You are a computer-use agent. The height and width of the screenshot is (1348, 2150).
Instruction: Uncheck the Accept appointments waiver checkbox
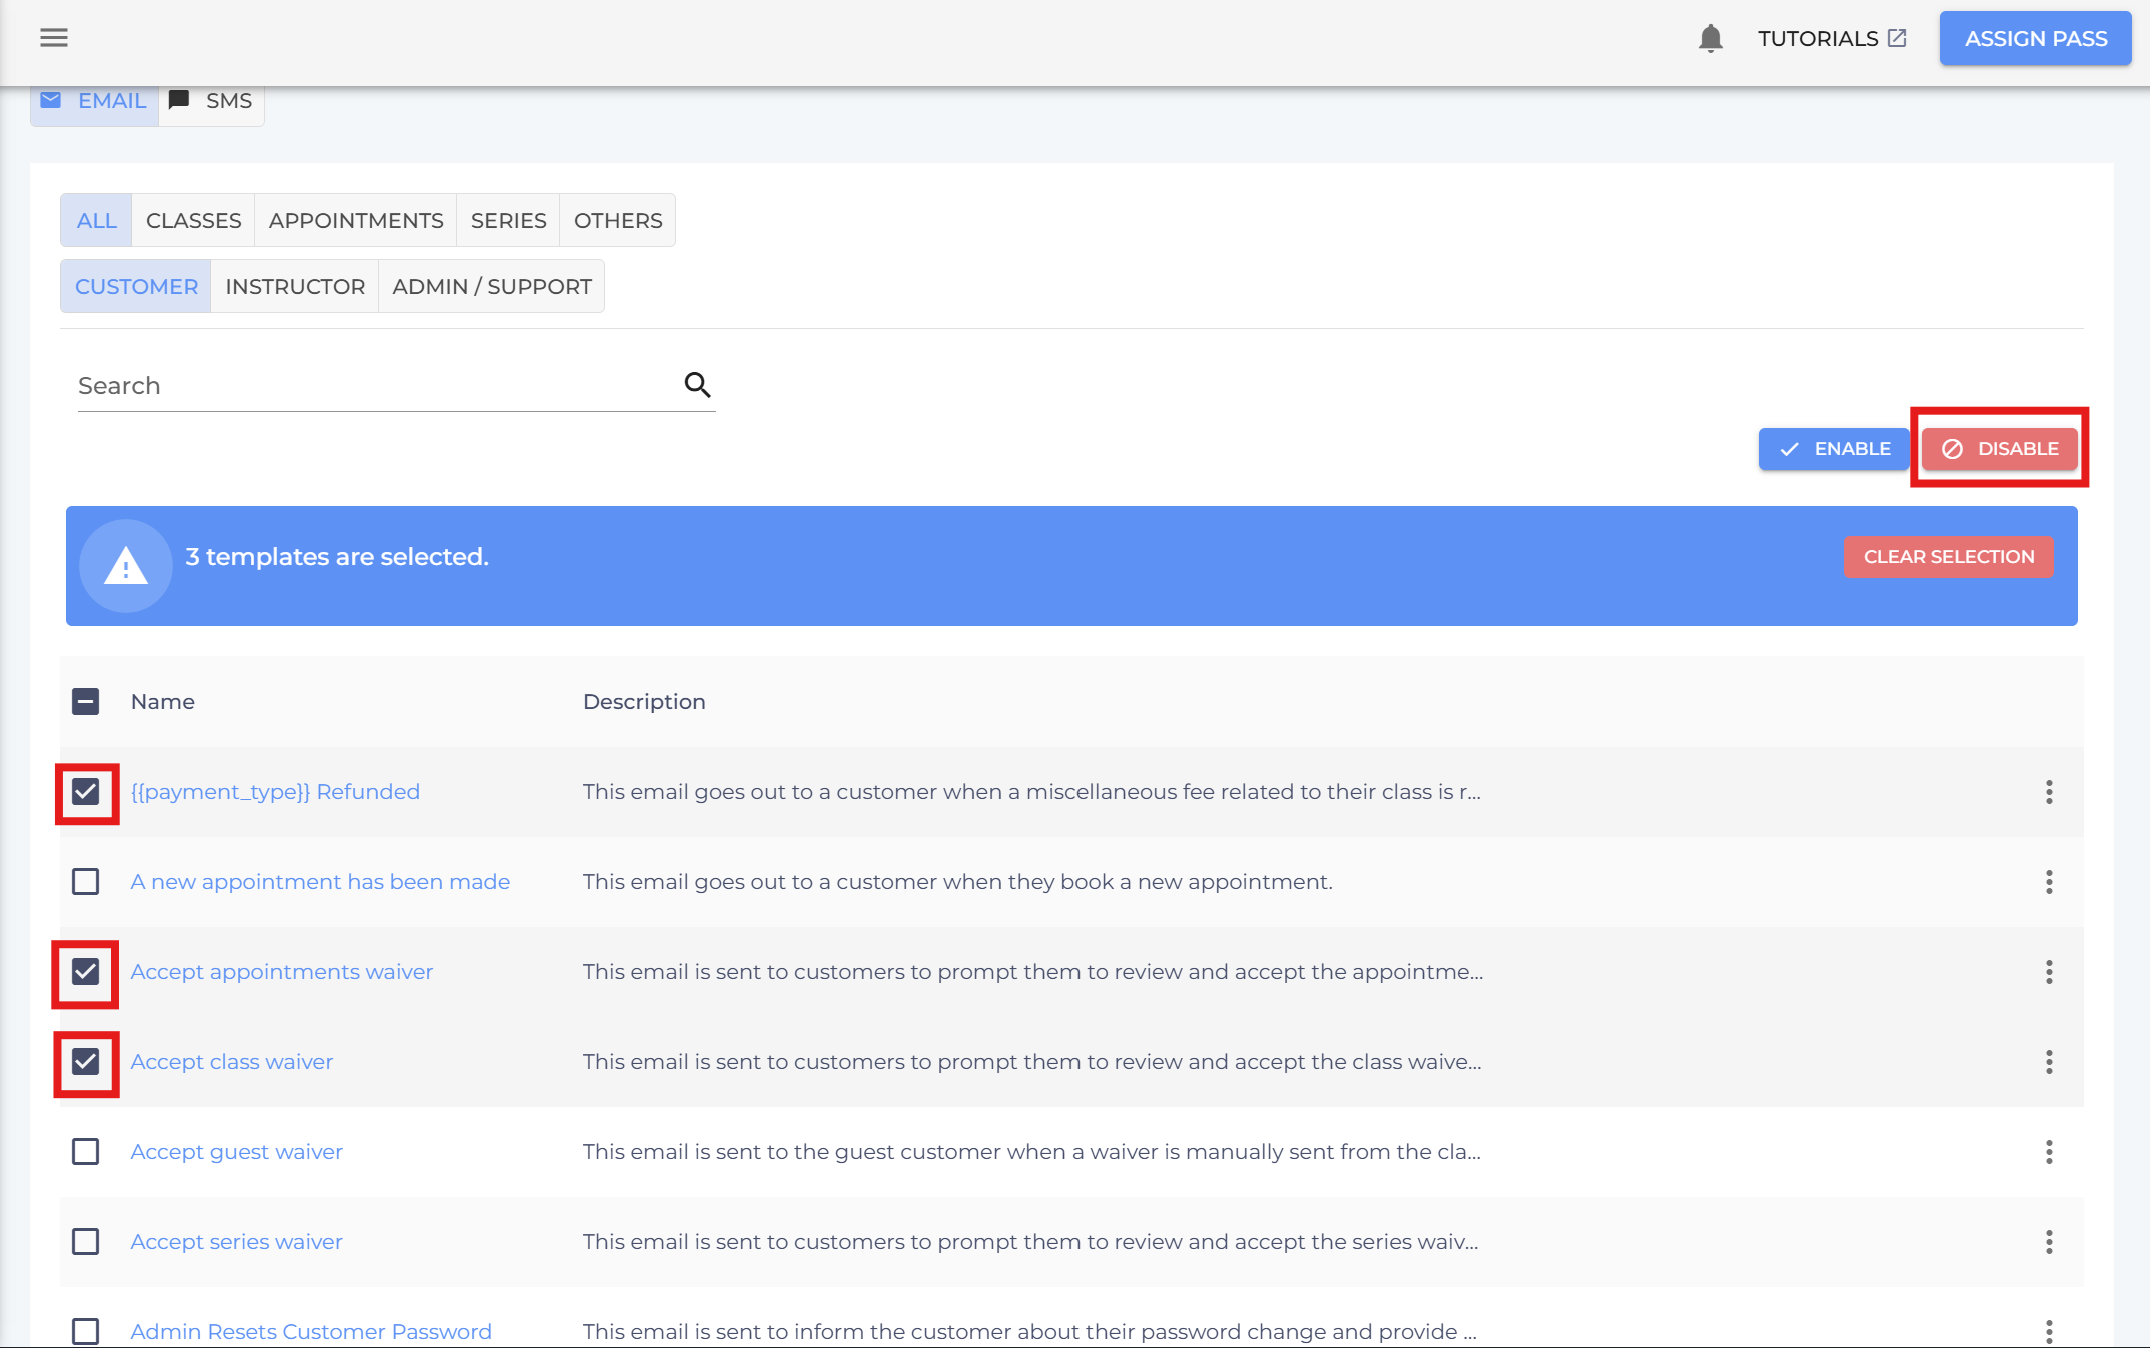click(86, 972)
